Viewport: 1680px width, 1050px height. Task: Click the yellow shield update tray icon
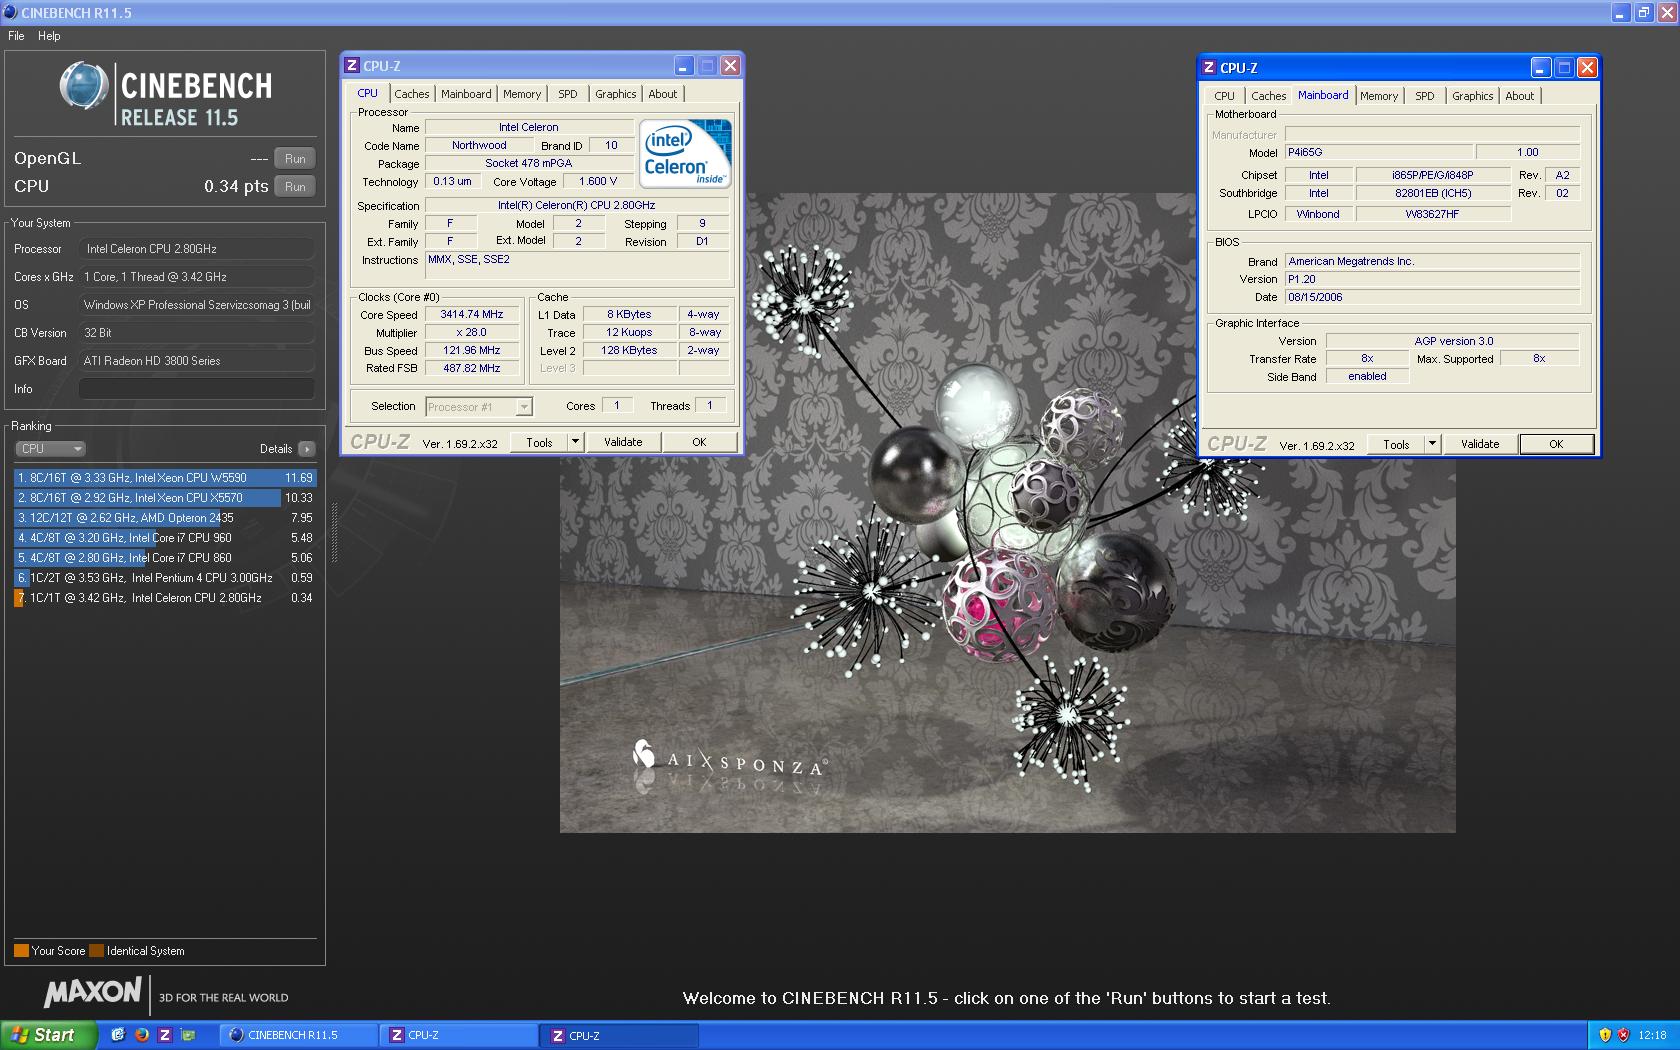pyautogui.click(x=1605, y=1035)
